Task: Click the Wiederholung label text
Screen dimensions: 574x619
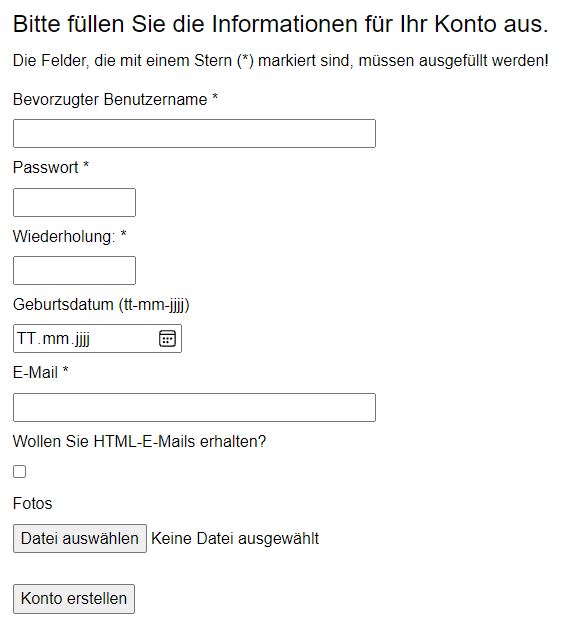Action: point(69,236)
